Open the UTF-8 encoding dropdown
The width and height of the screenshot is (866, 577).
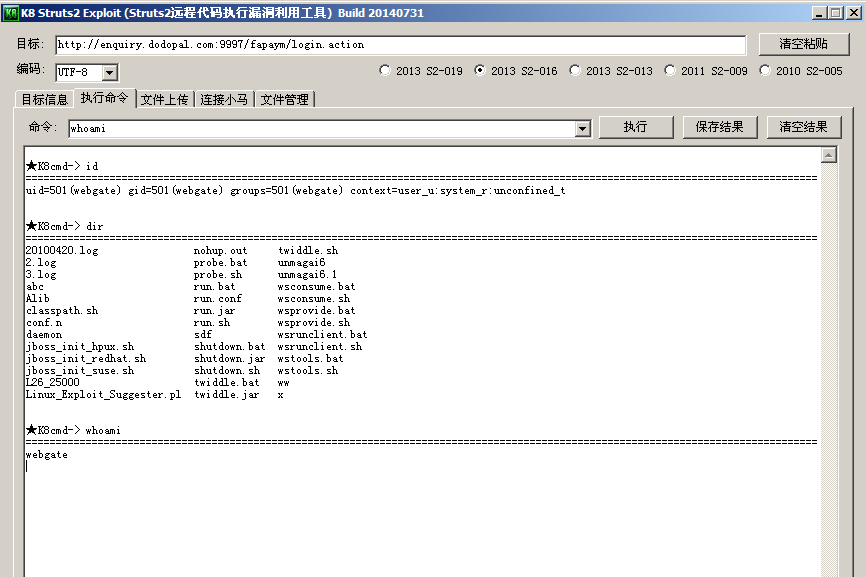(x=109, y=72)
